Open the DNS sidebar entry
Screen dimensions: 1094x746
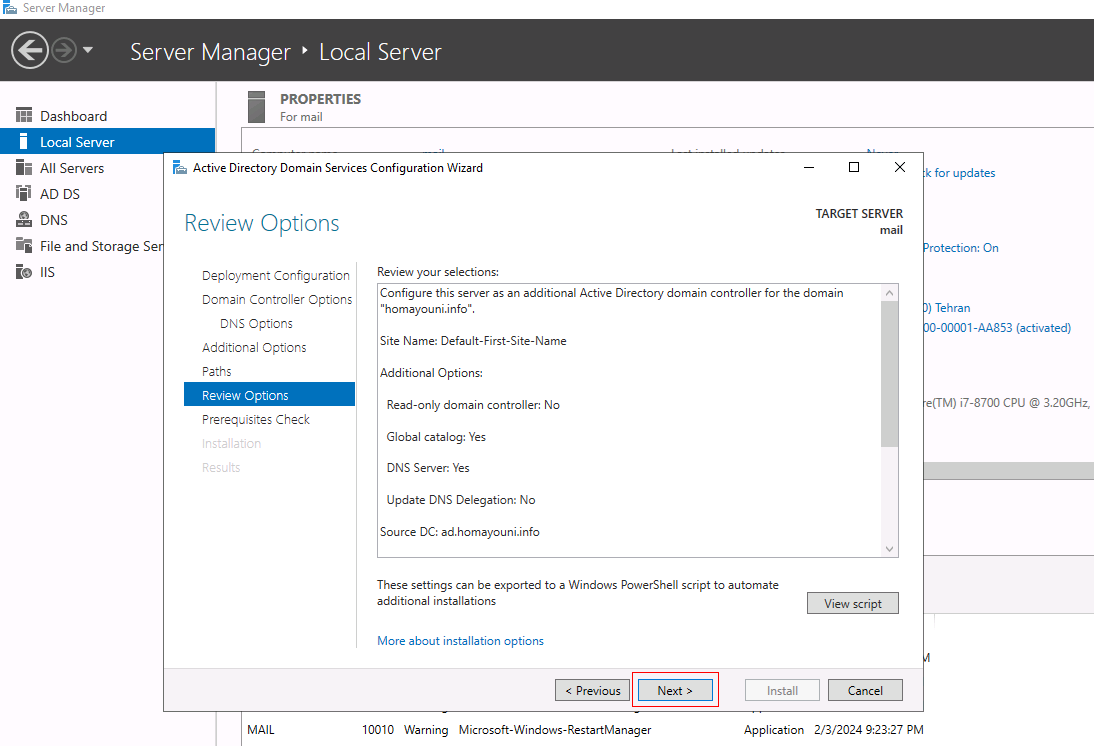click(54, 220)
